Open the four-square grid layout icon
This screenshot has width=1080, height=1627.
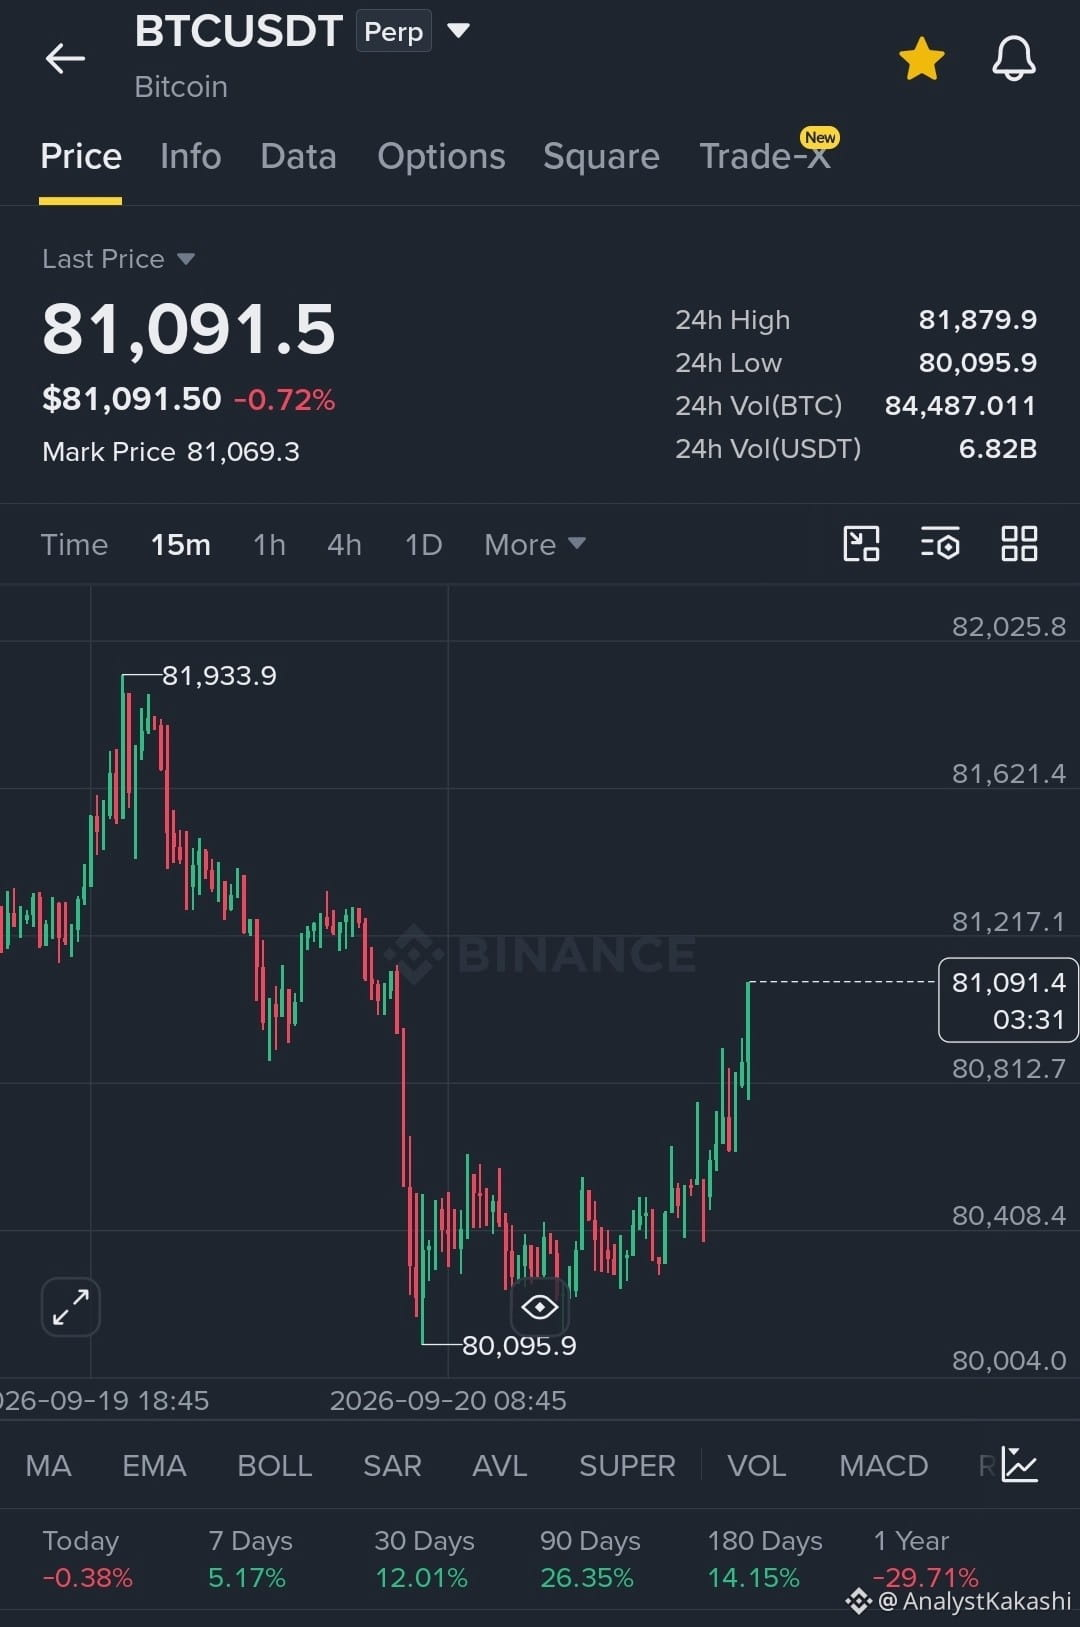[x=1019, y=544]
